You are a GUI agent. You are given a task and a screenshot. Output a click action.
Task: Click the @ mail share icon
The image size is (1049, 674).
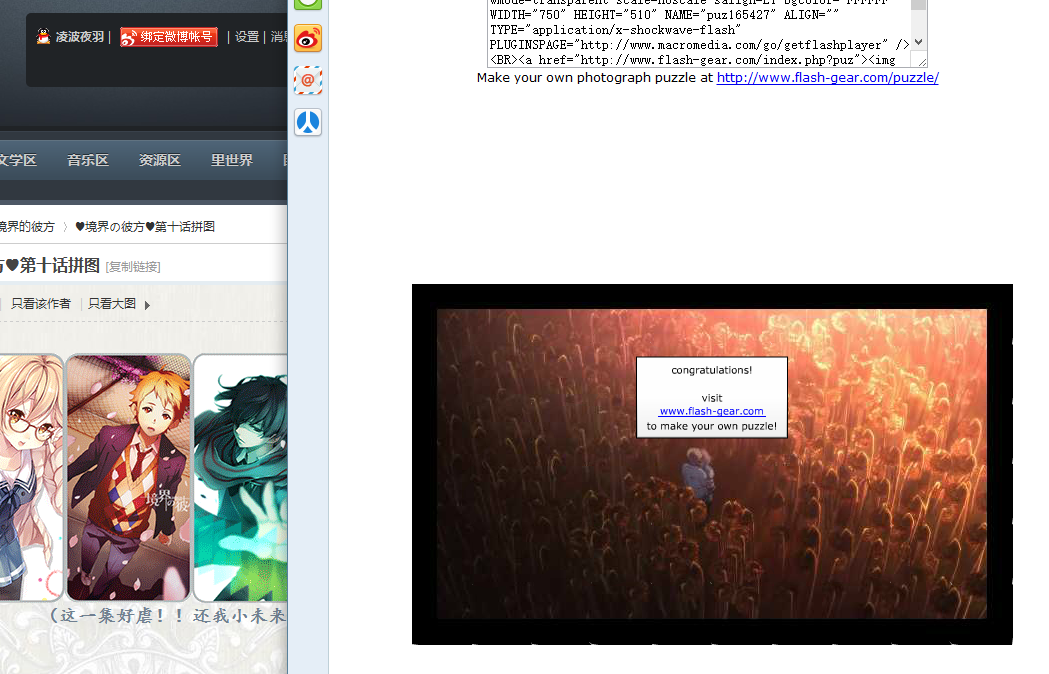click(308, 81)
